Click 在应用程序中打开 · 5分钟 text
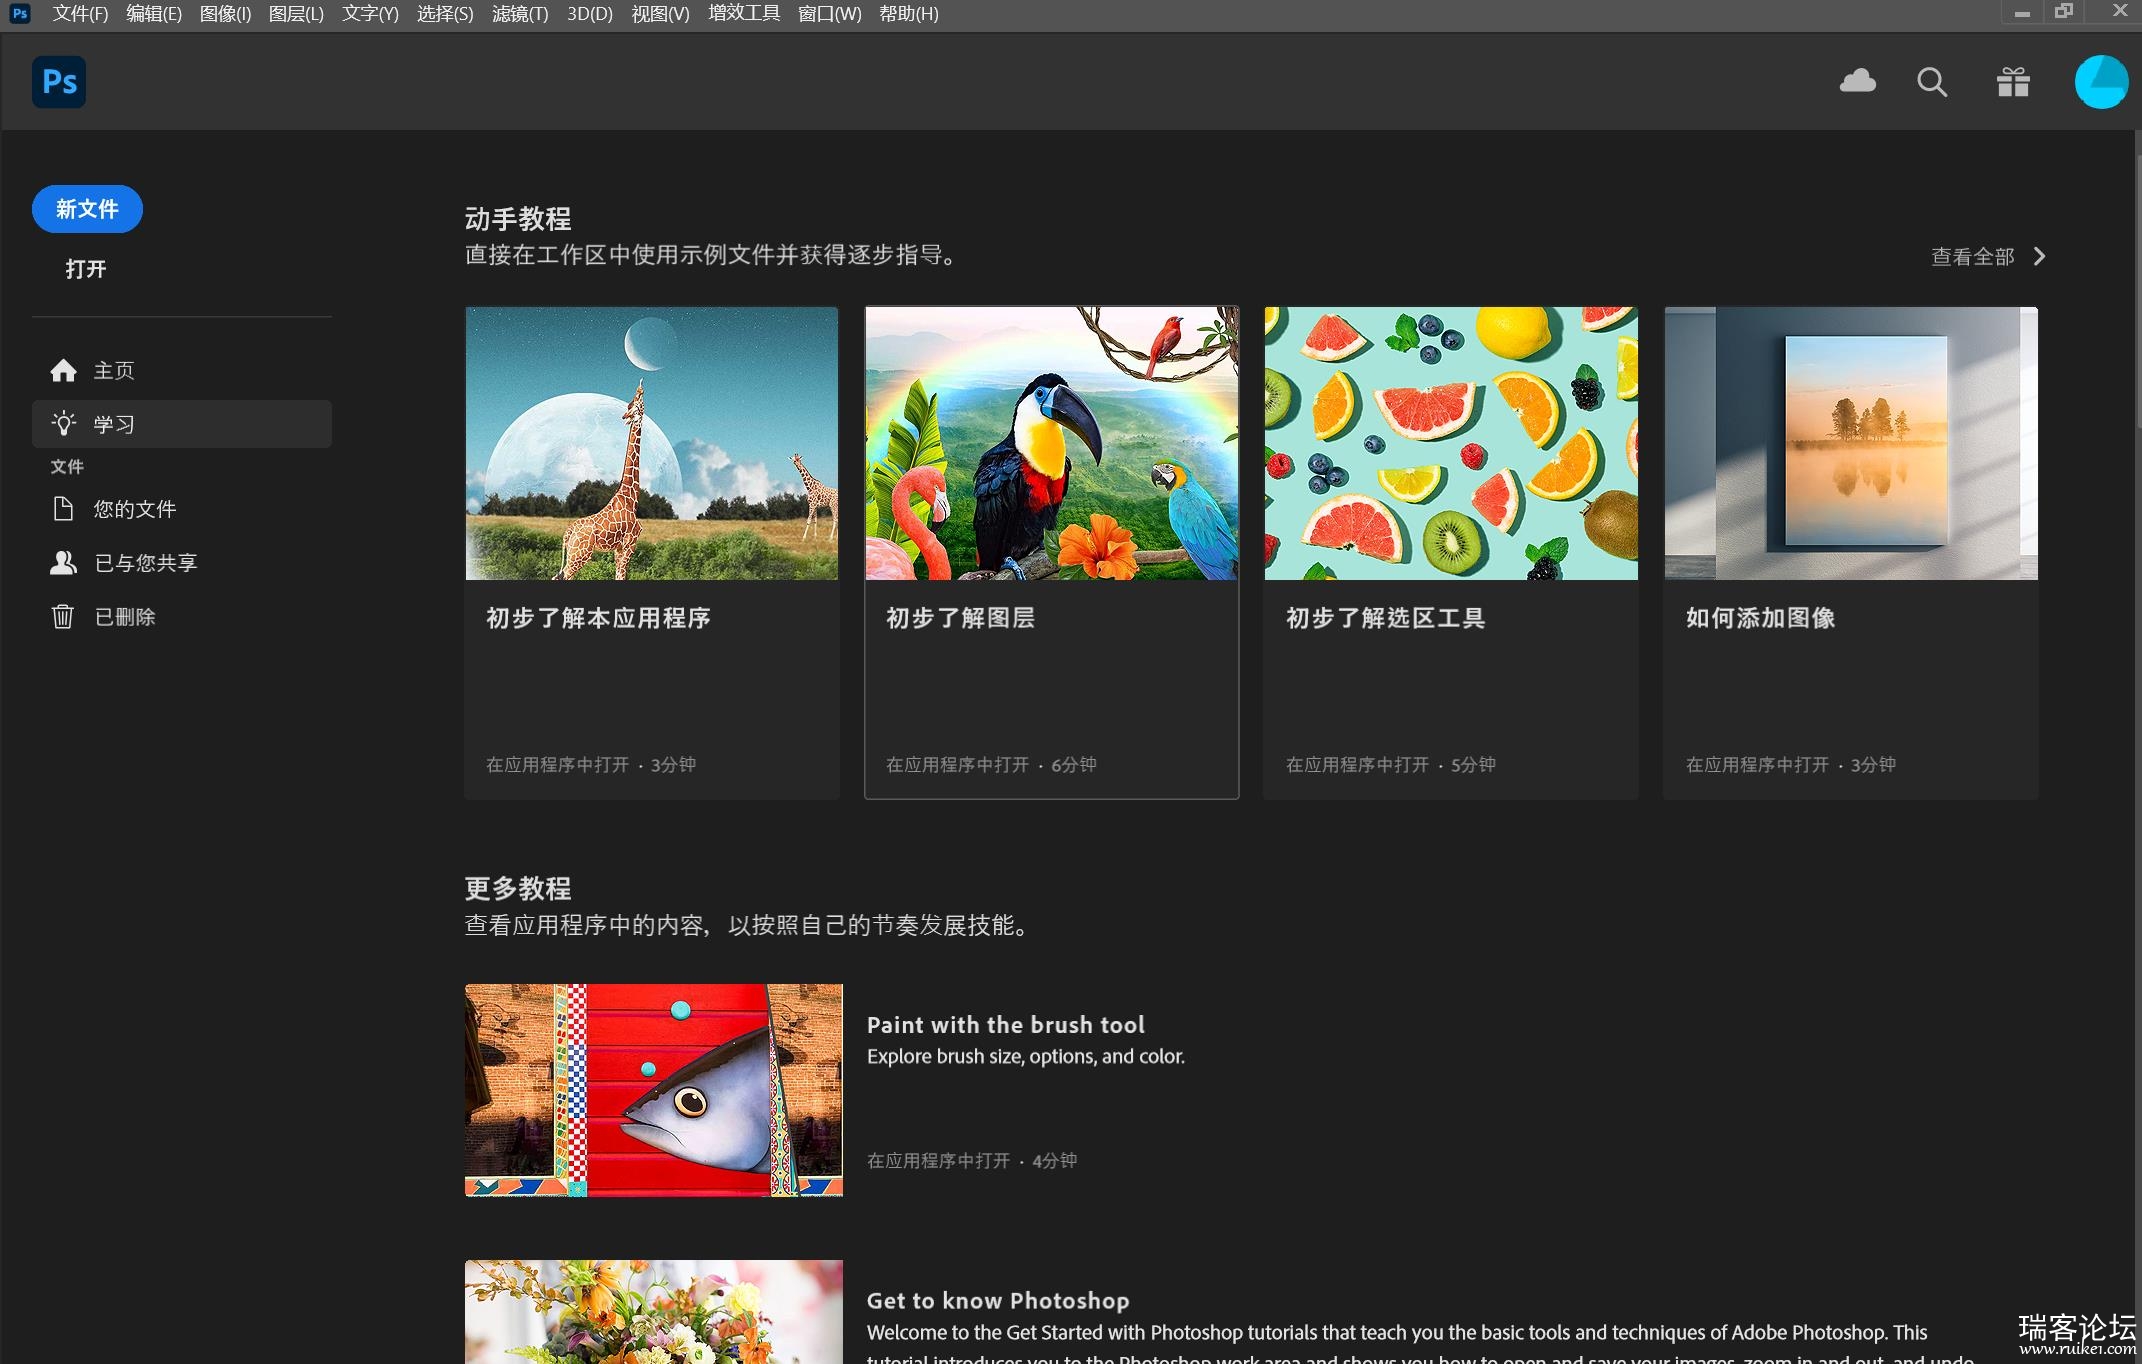Viewport: 2142px width, 1364px height. tap(1390, 765)
